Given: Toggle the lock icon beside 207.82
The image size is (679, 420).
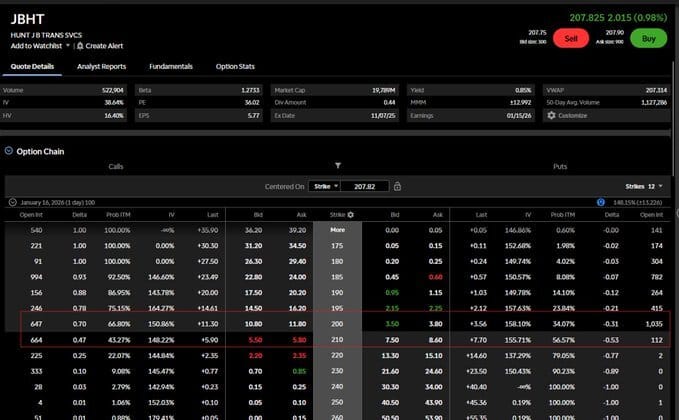Looking at the screenshot, I should click(x=397, y=186).
